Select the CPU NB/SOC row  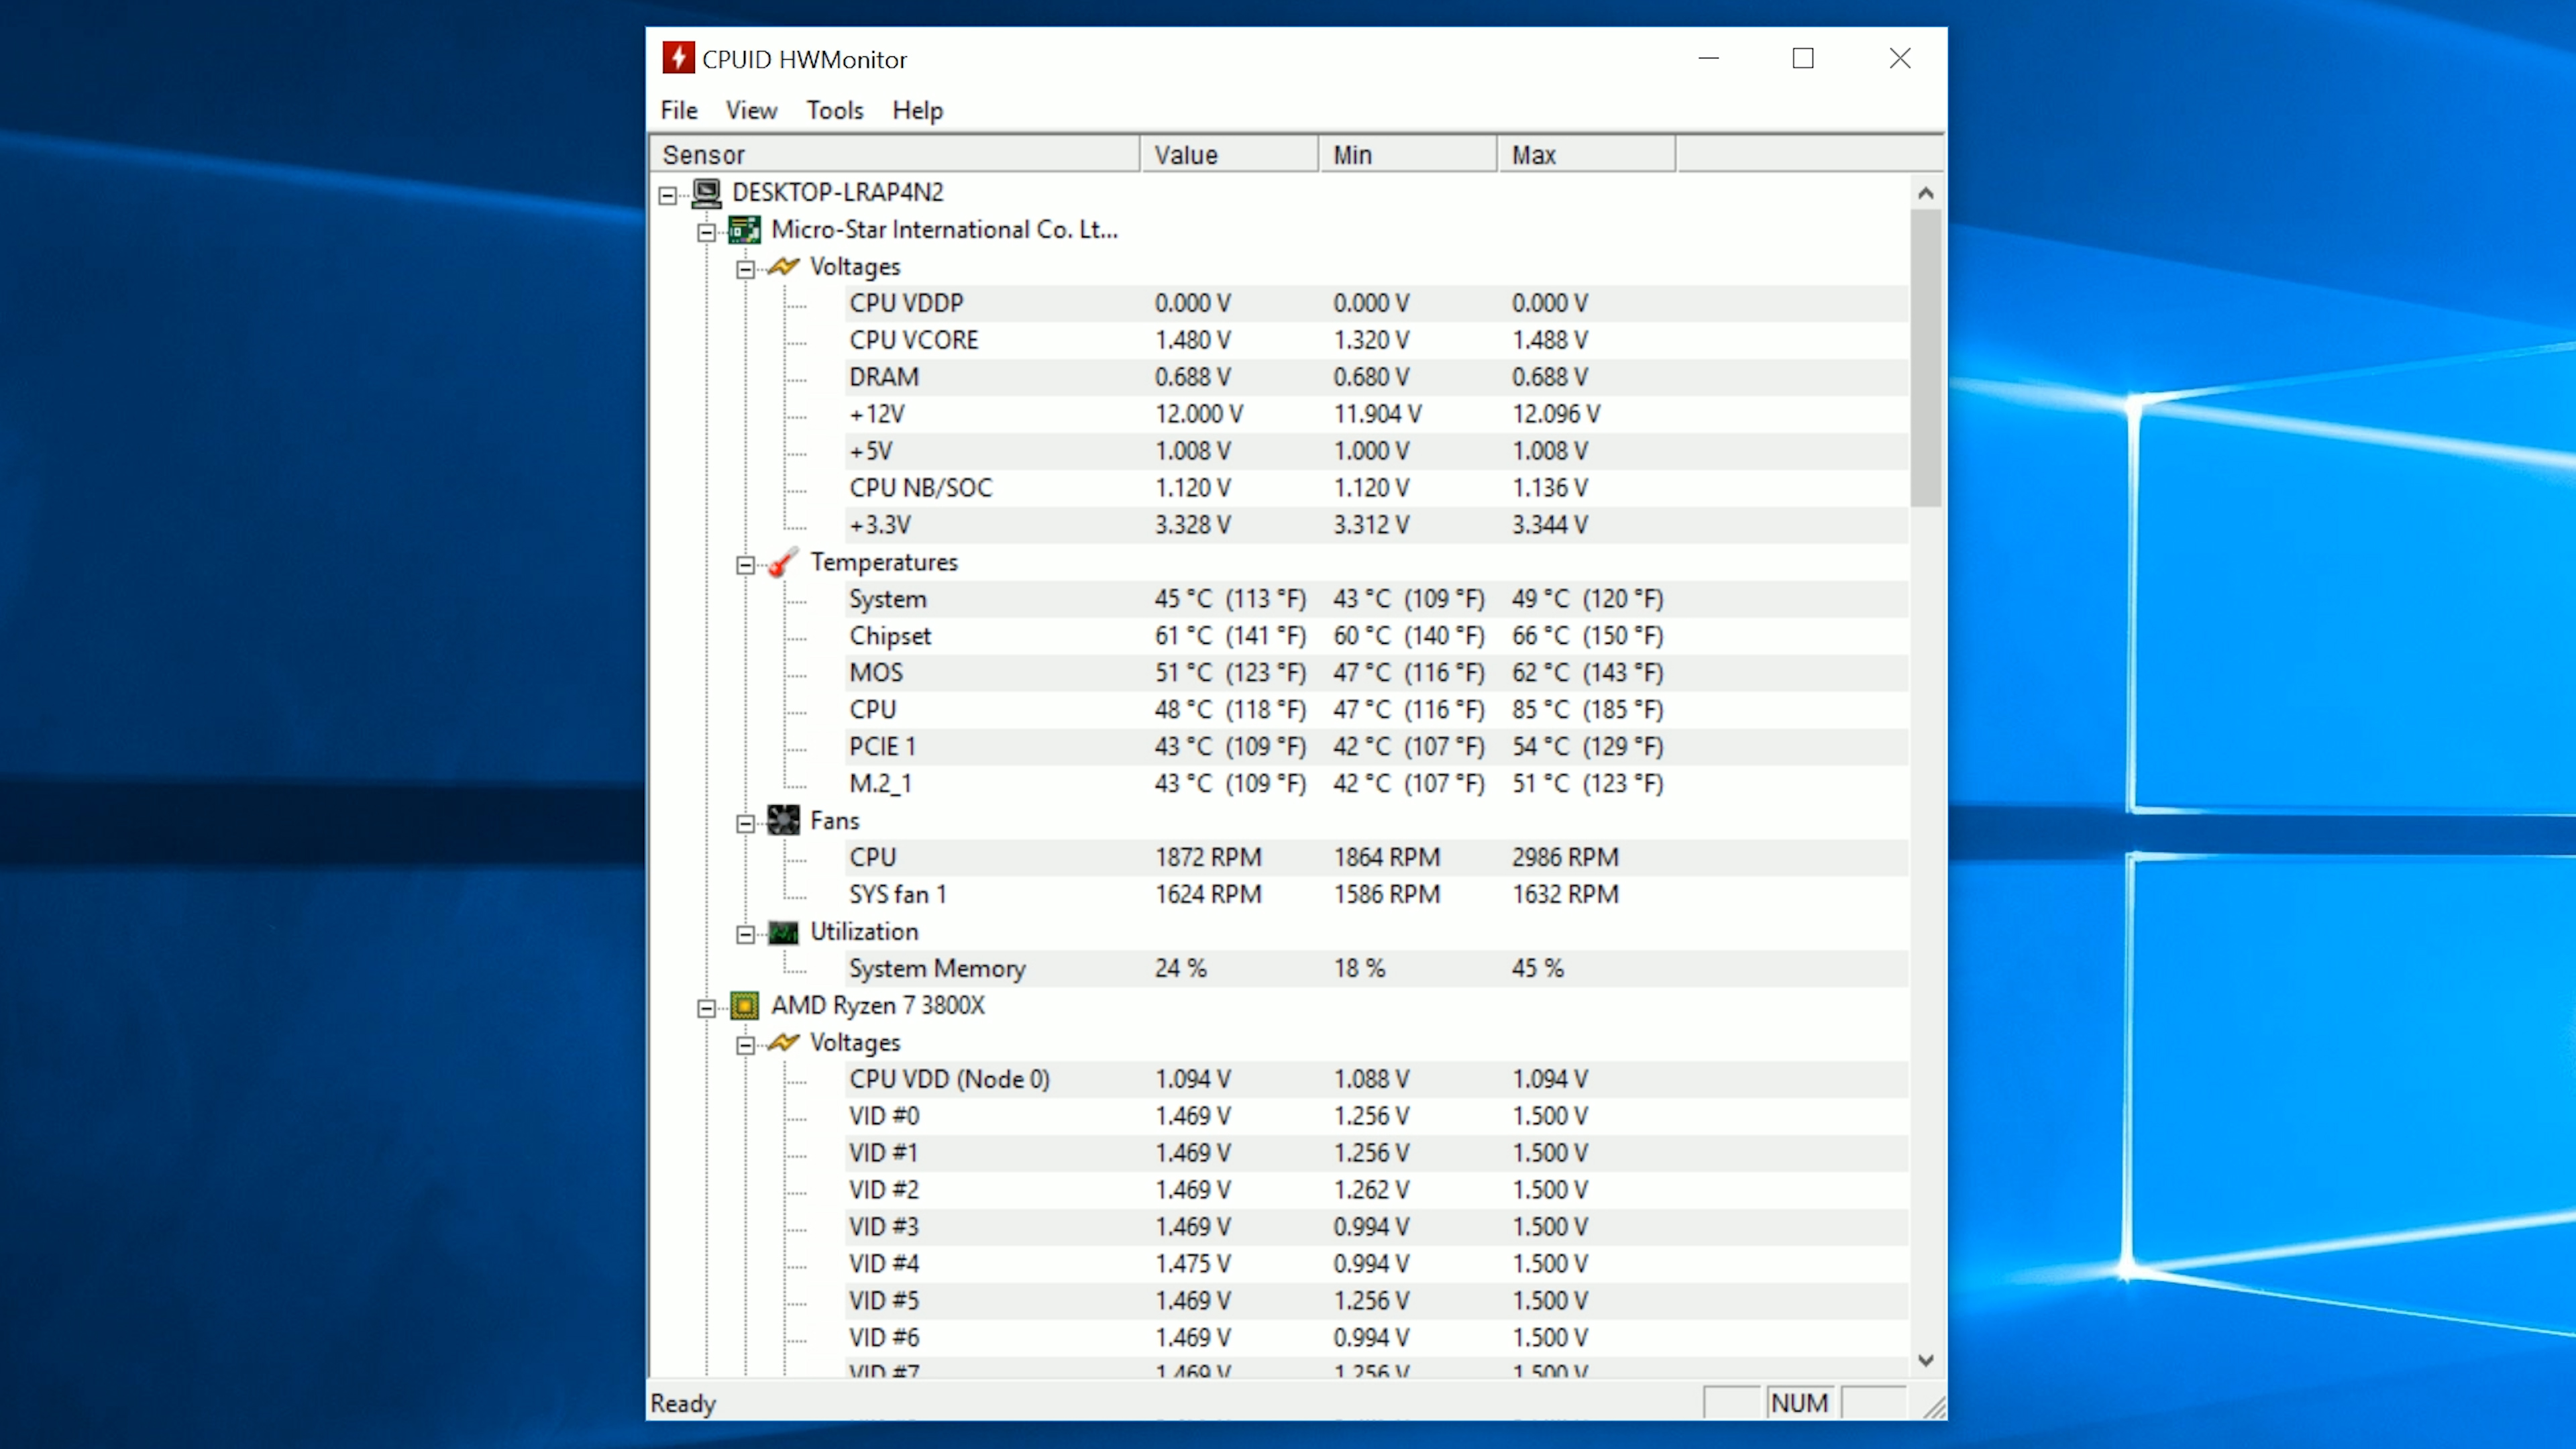(x=1376, y=488)
